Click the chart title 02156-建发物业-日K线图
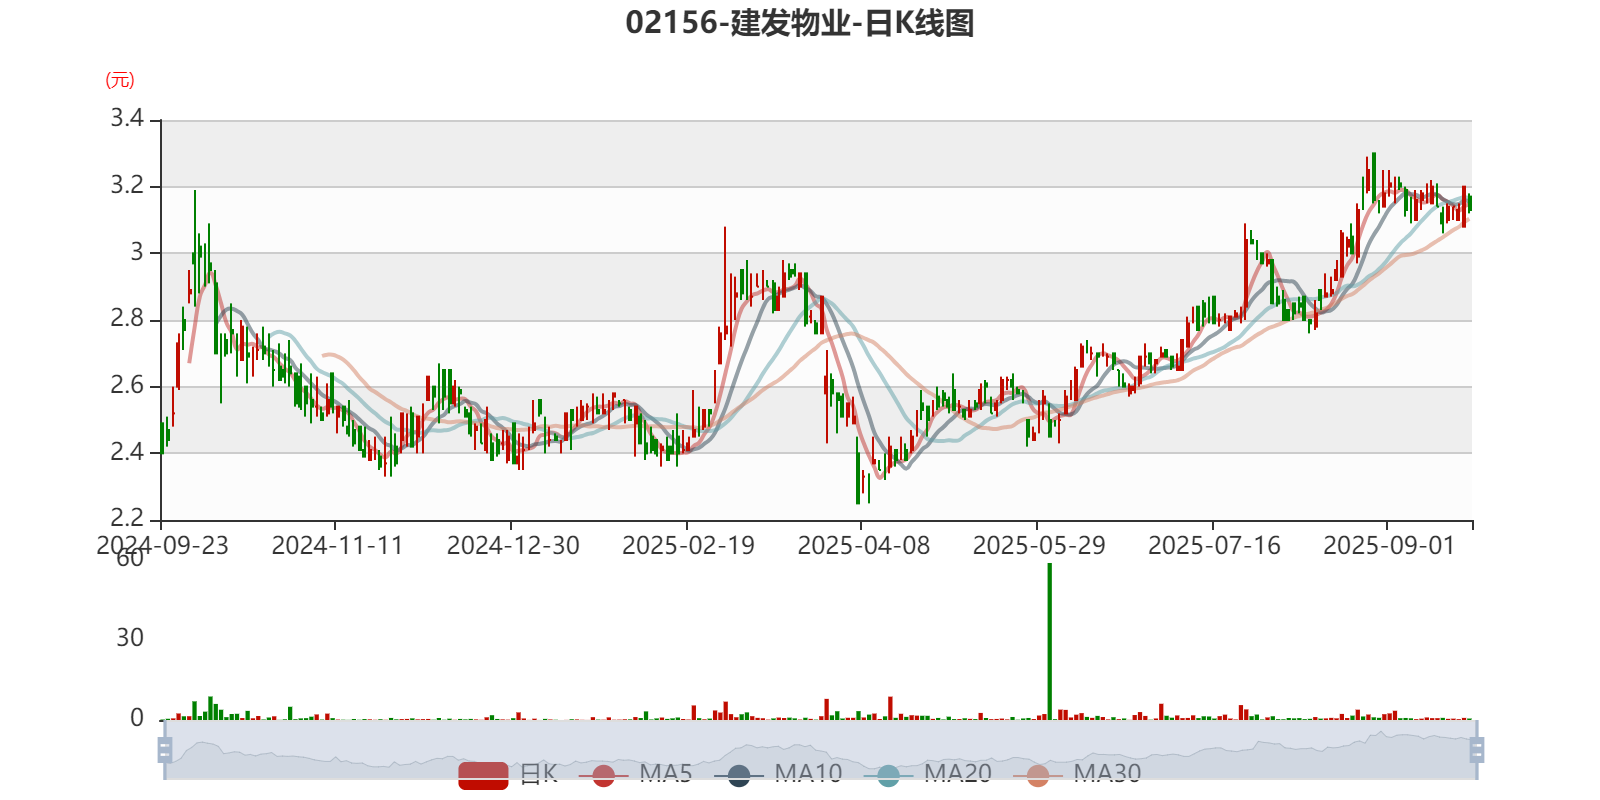Viewport: 1600px width, 800px height. point(800,22)
